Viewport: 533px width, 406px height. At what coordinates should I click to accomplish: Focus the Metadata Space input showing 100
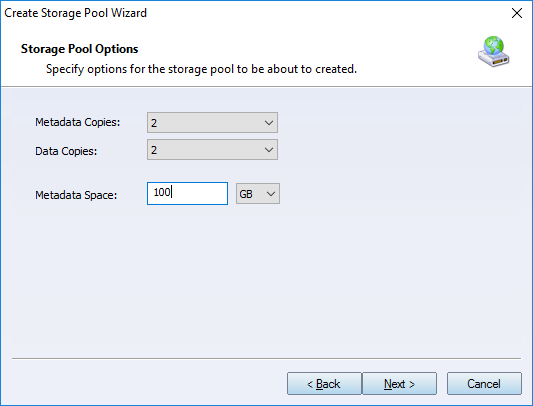pos(187,193)
